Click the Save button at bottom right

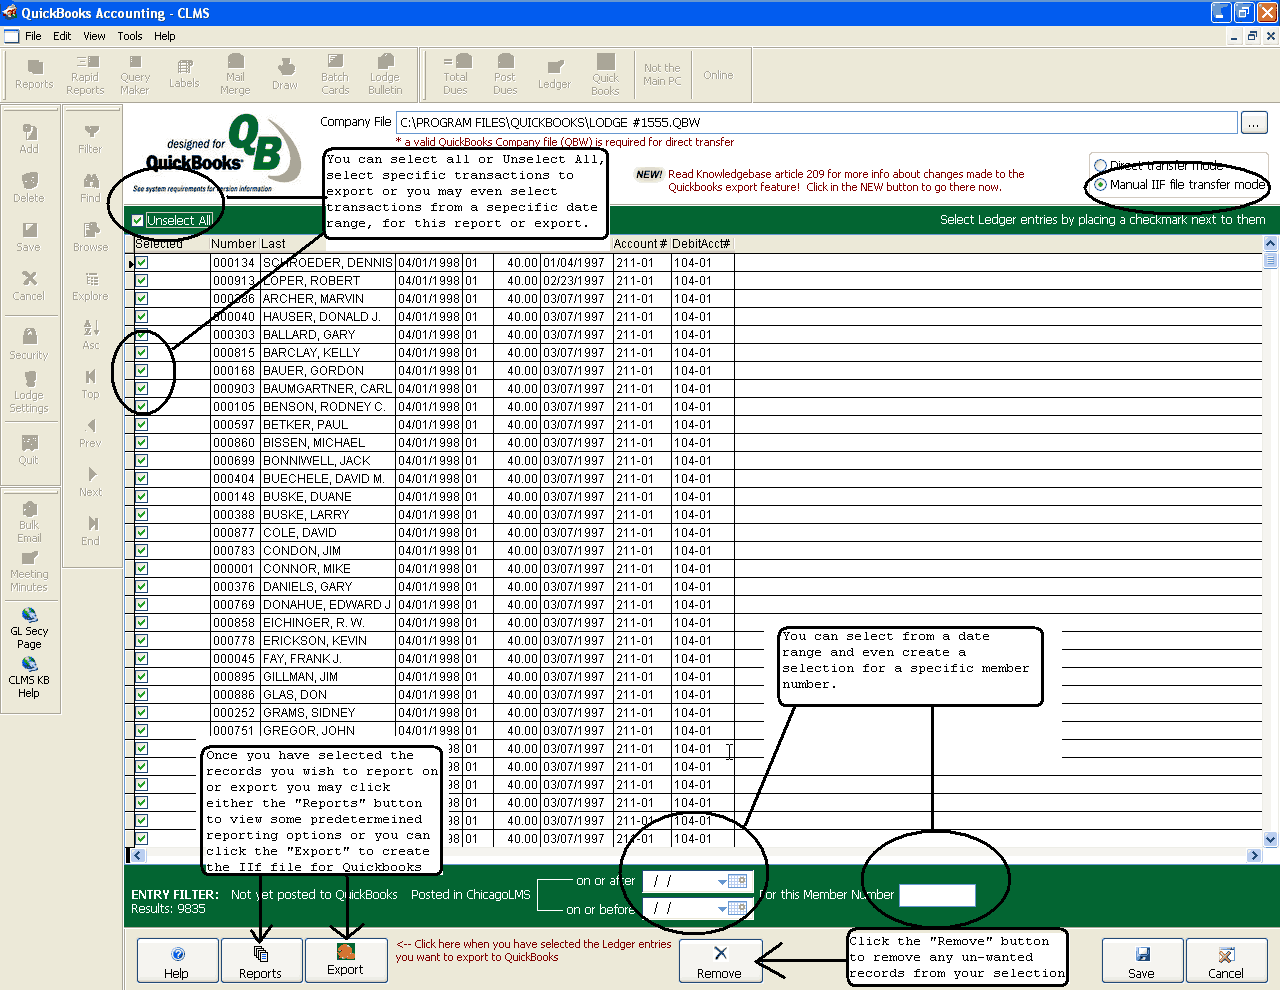pyautogui.click(x=1141, y=962)
